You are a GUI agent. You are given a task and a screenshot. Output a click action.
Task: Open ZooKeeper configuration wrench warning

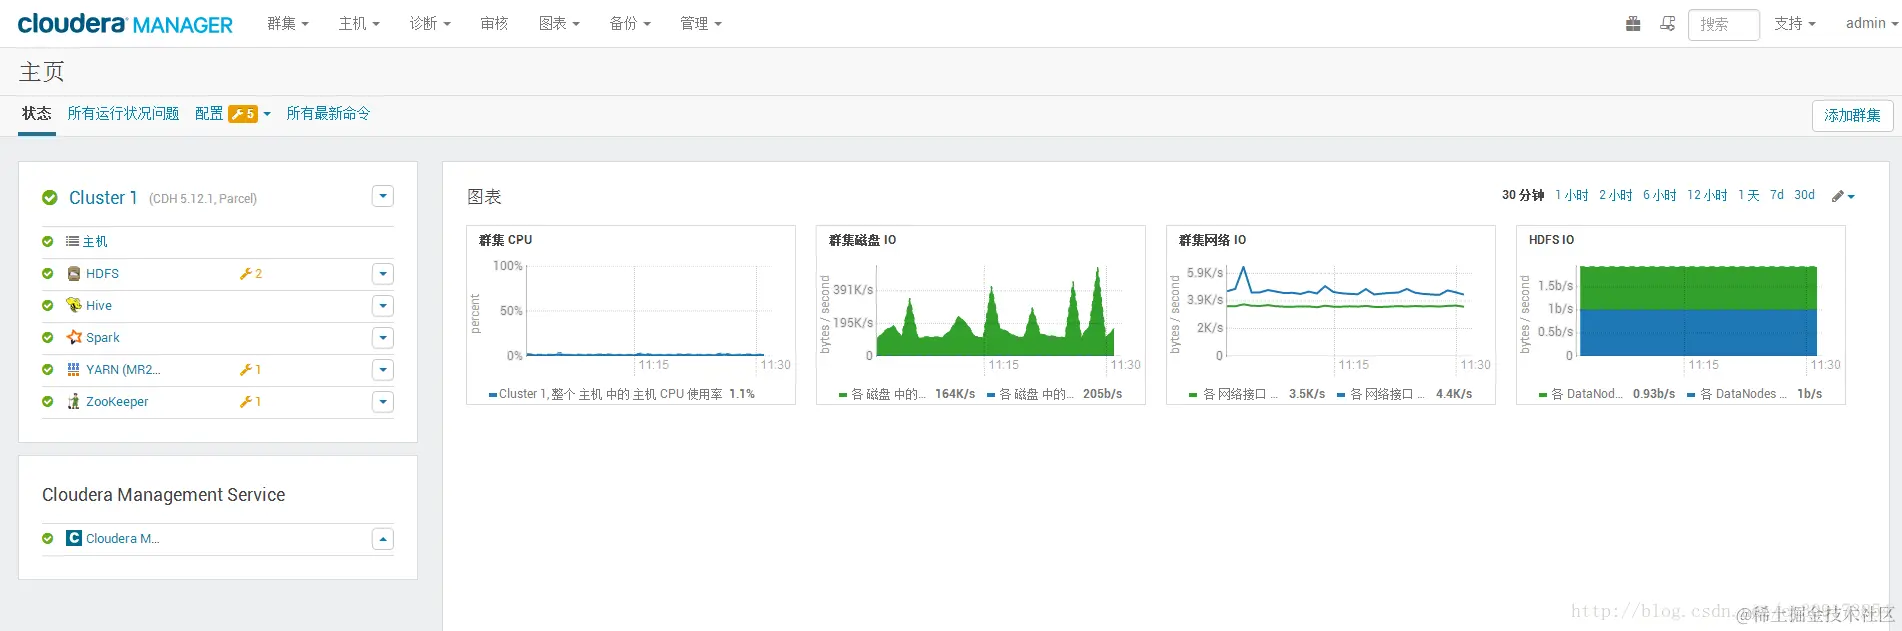tap(250, 401)
